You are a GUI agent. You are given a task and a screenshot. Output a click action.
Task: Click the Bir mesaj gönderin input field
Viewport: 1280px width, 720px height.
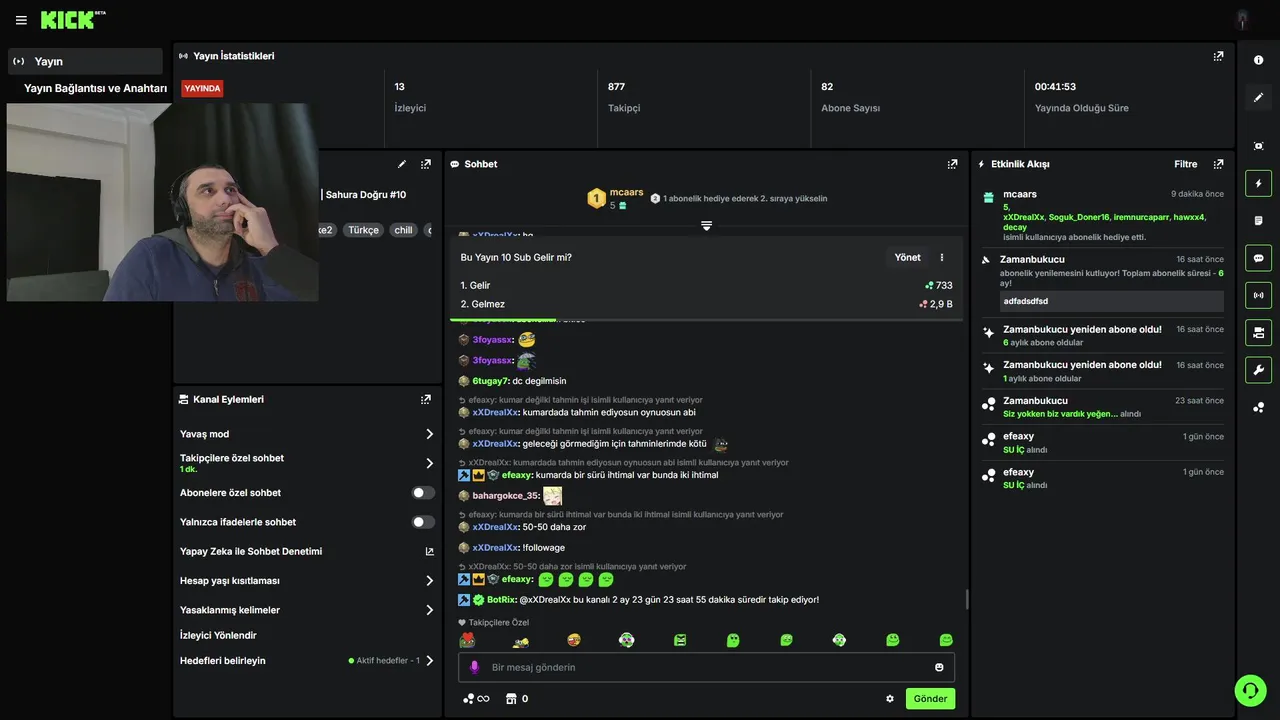pyautogui.click(x=706, y=667)
